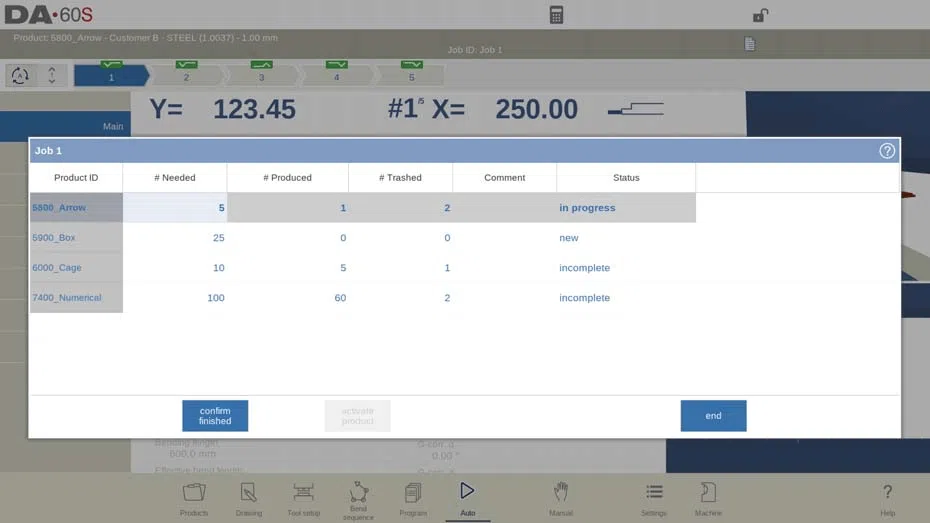930x523 pixels.
Task: Click the X value 250.00
Action: [536, 109]
